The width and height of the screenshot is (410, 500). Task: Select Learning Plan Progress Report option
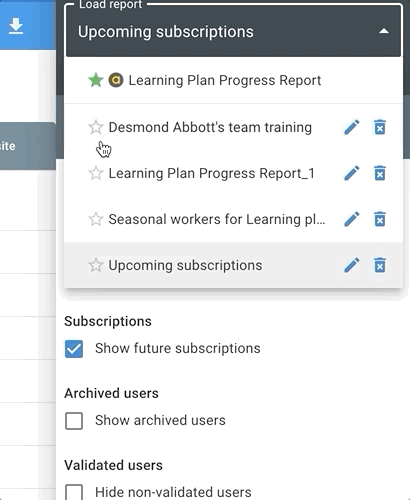coord(225,80)
